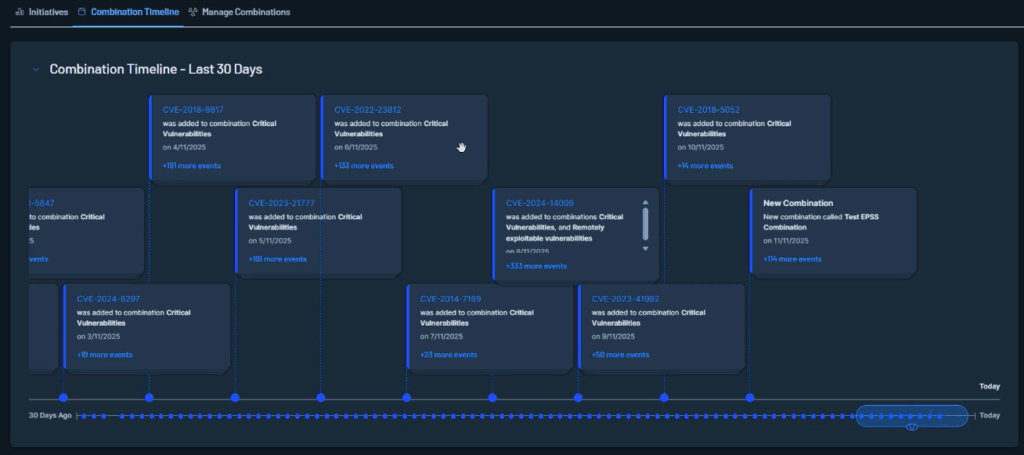Click the scrollbar thumb in CVE-2024-14009 card
The width and height of the screenshot is (1024, 455).
point(645,224)
